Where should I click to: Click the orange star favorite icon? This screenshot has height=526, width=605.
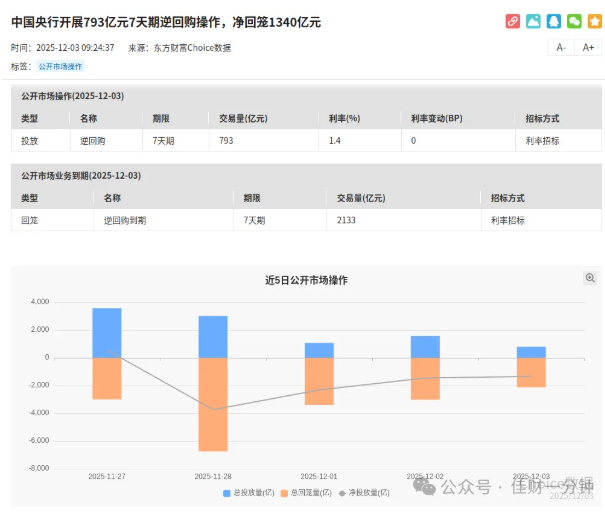[x=594, y=21]
